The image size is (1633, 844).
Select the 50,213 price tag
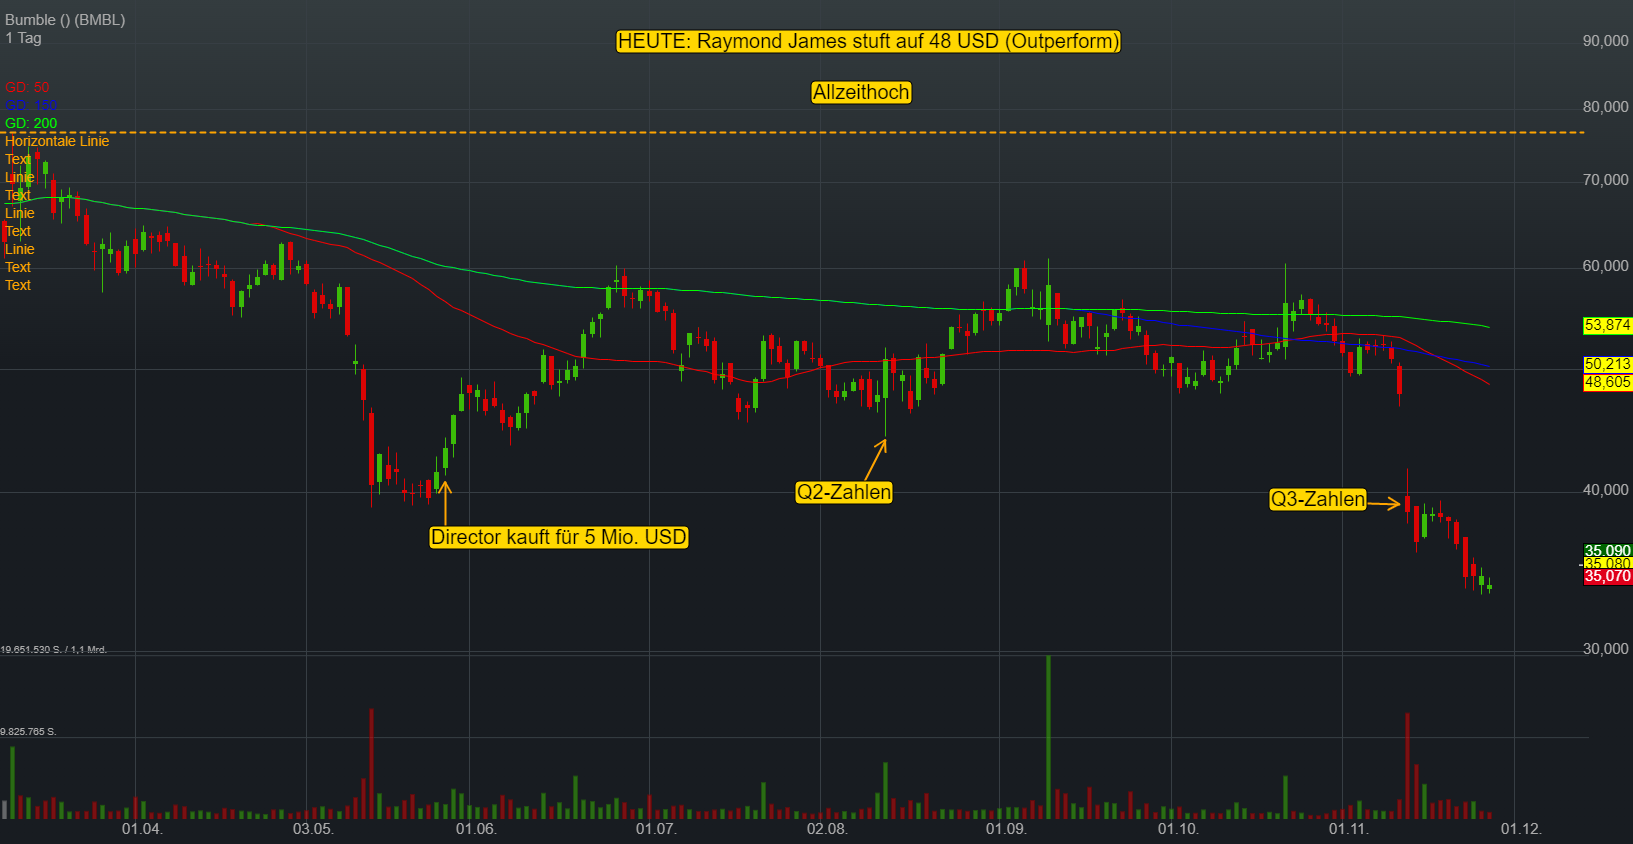[1608, 364]
